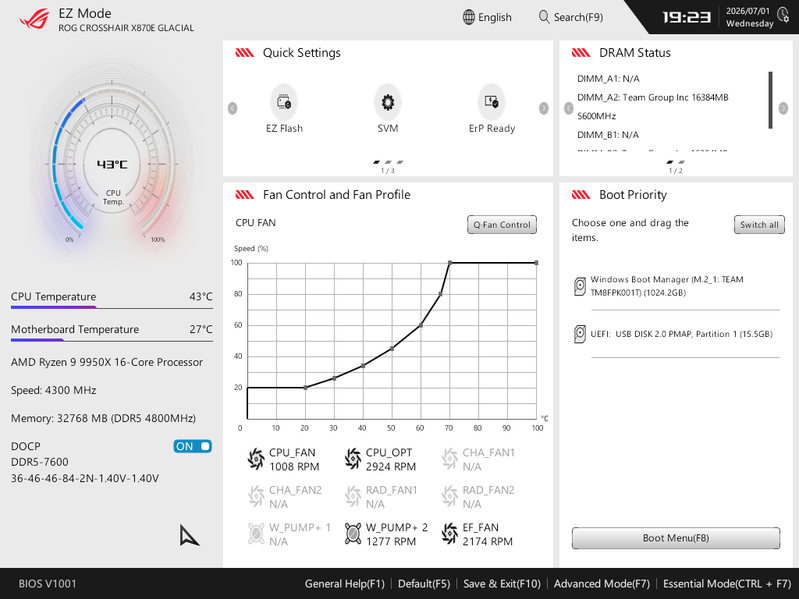The width and height of the screenshot is (799, 599).
Task: Select the CPU_OPT fan icon
Action: (353, 459)
